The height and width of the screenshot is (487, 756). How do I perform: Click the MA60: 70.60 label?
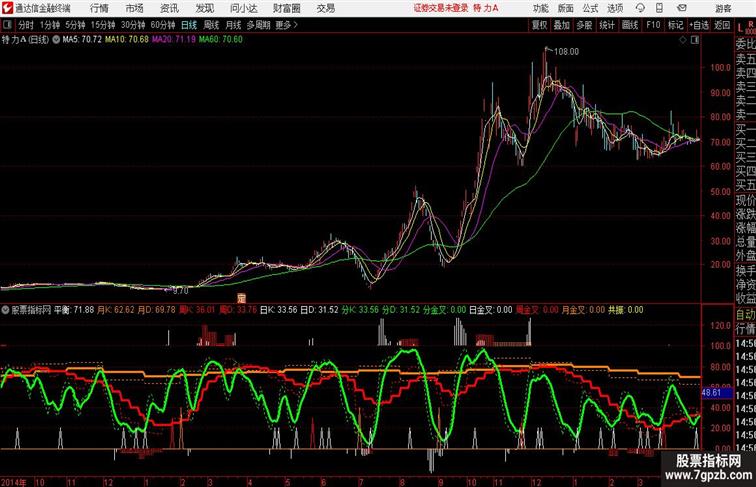point(221,40)
